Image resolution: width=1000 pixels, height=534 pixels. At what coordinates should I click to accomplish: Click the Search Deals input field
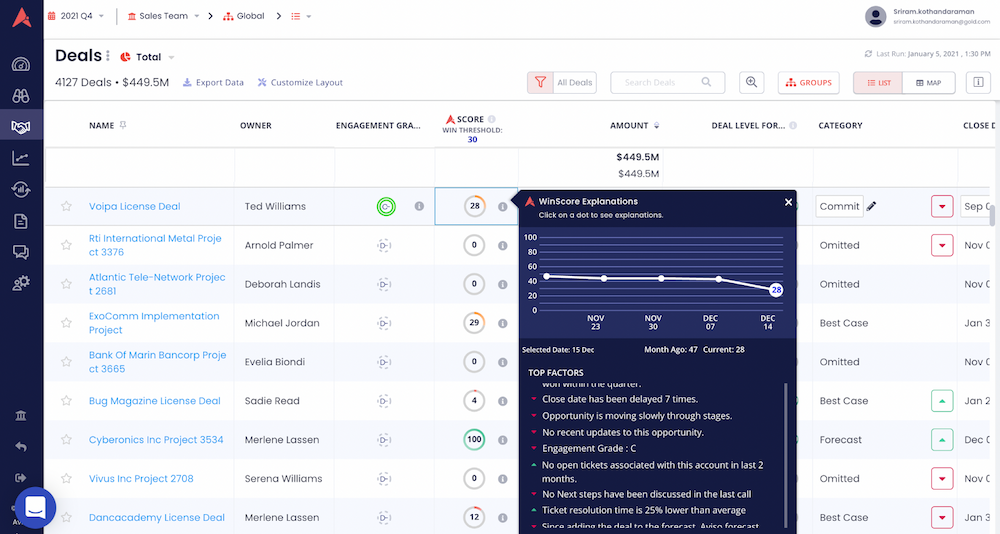click(667, 82)
